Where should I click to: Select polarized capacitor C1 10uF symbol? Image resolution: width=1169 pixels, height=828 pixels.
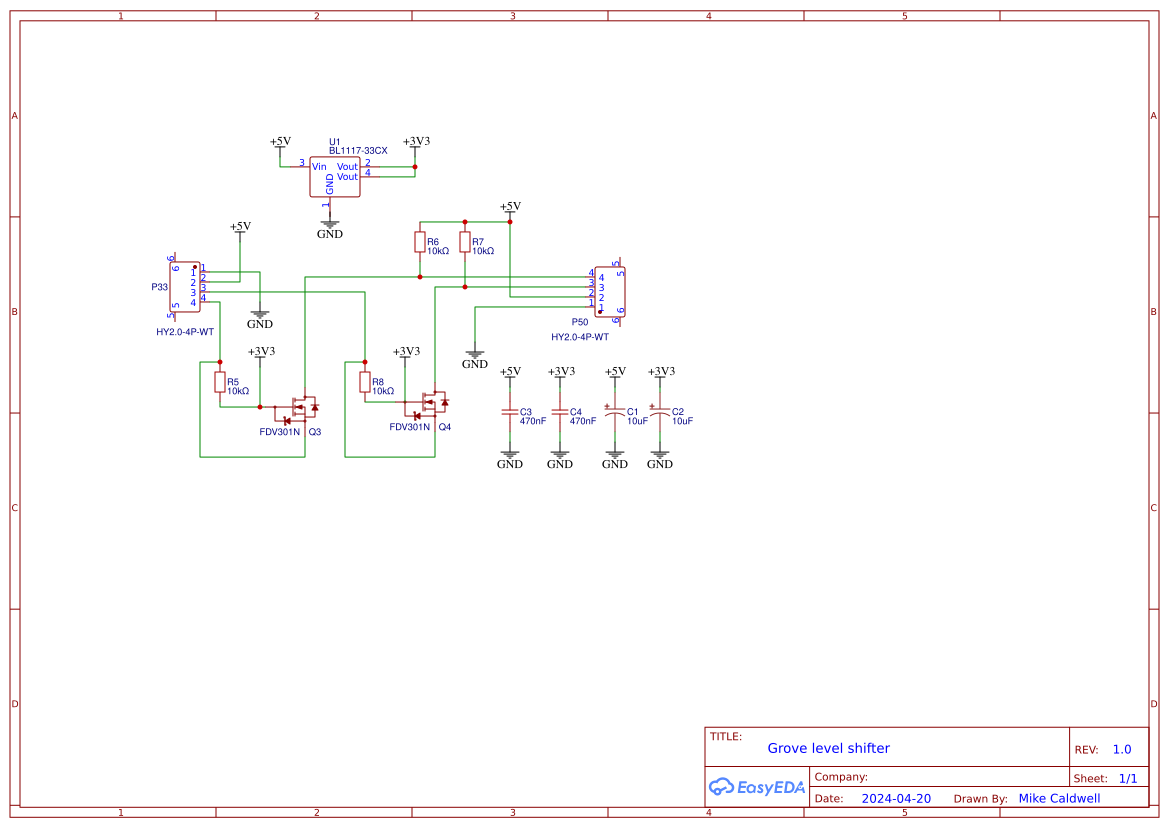tap(615, 410)
